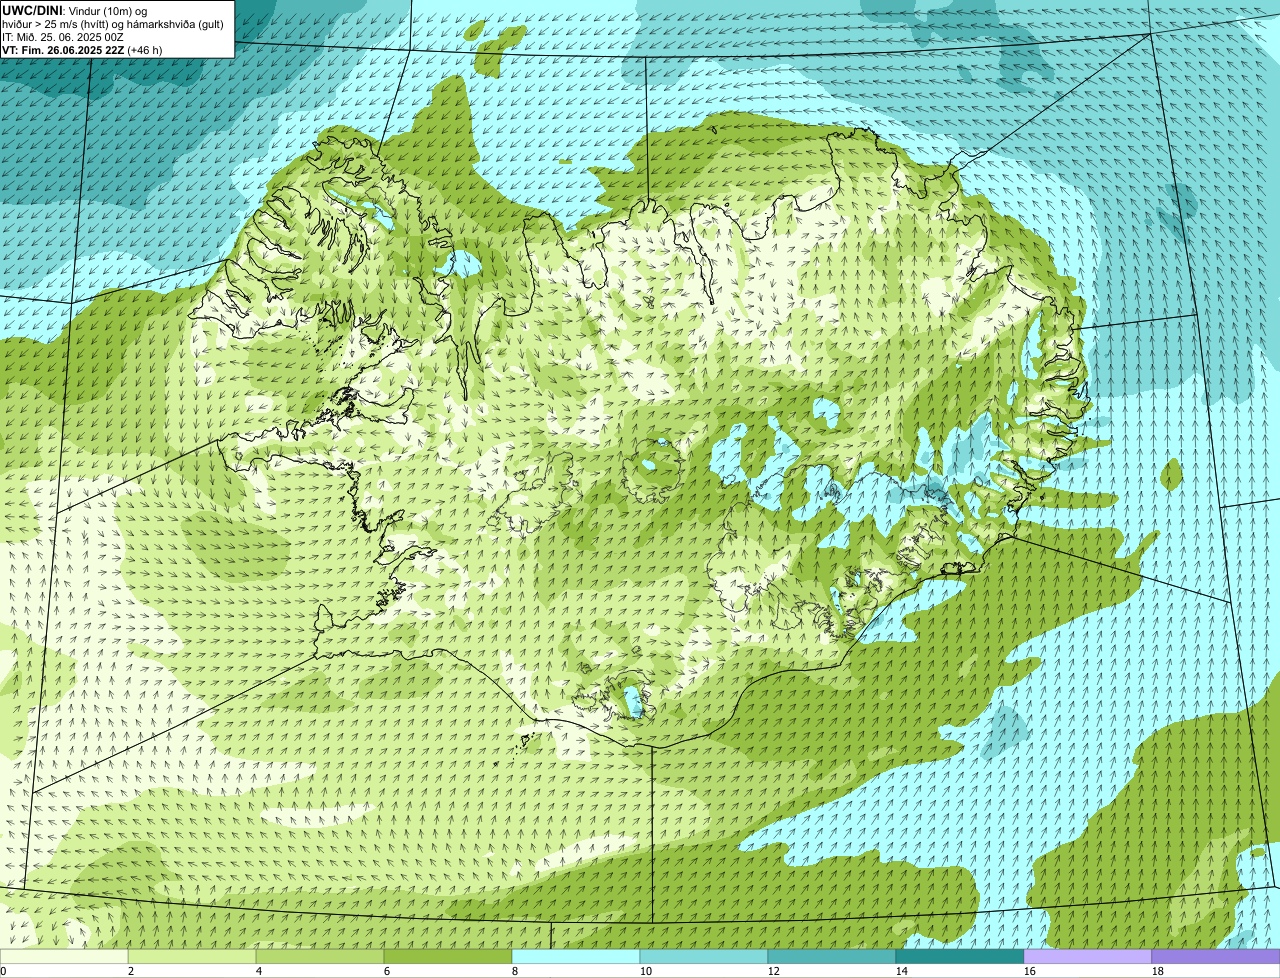The image size is (1280, 978).
Task: Click the legend tick label '14'
Action: pos(902,971)
